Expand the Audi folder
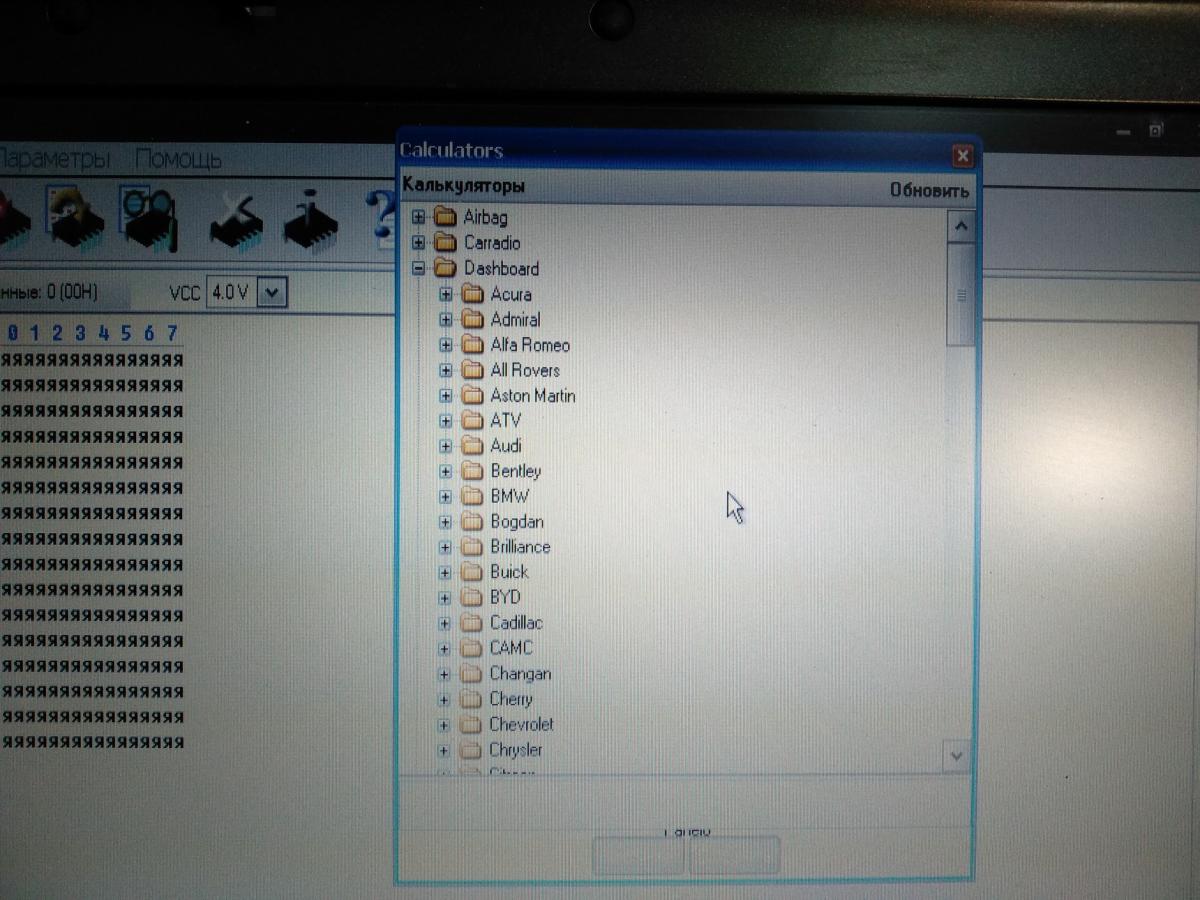The height and width of the screenshot is (900, 1200). (446, 446)
